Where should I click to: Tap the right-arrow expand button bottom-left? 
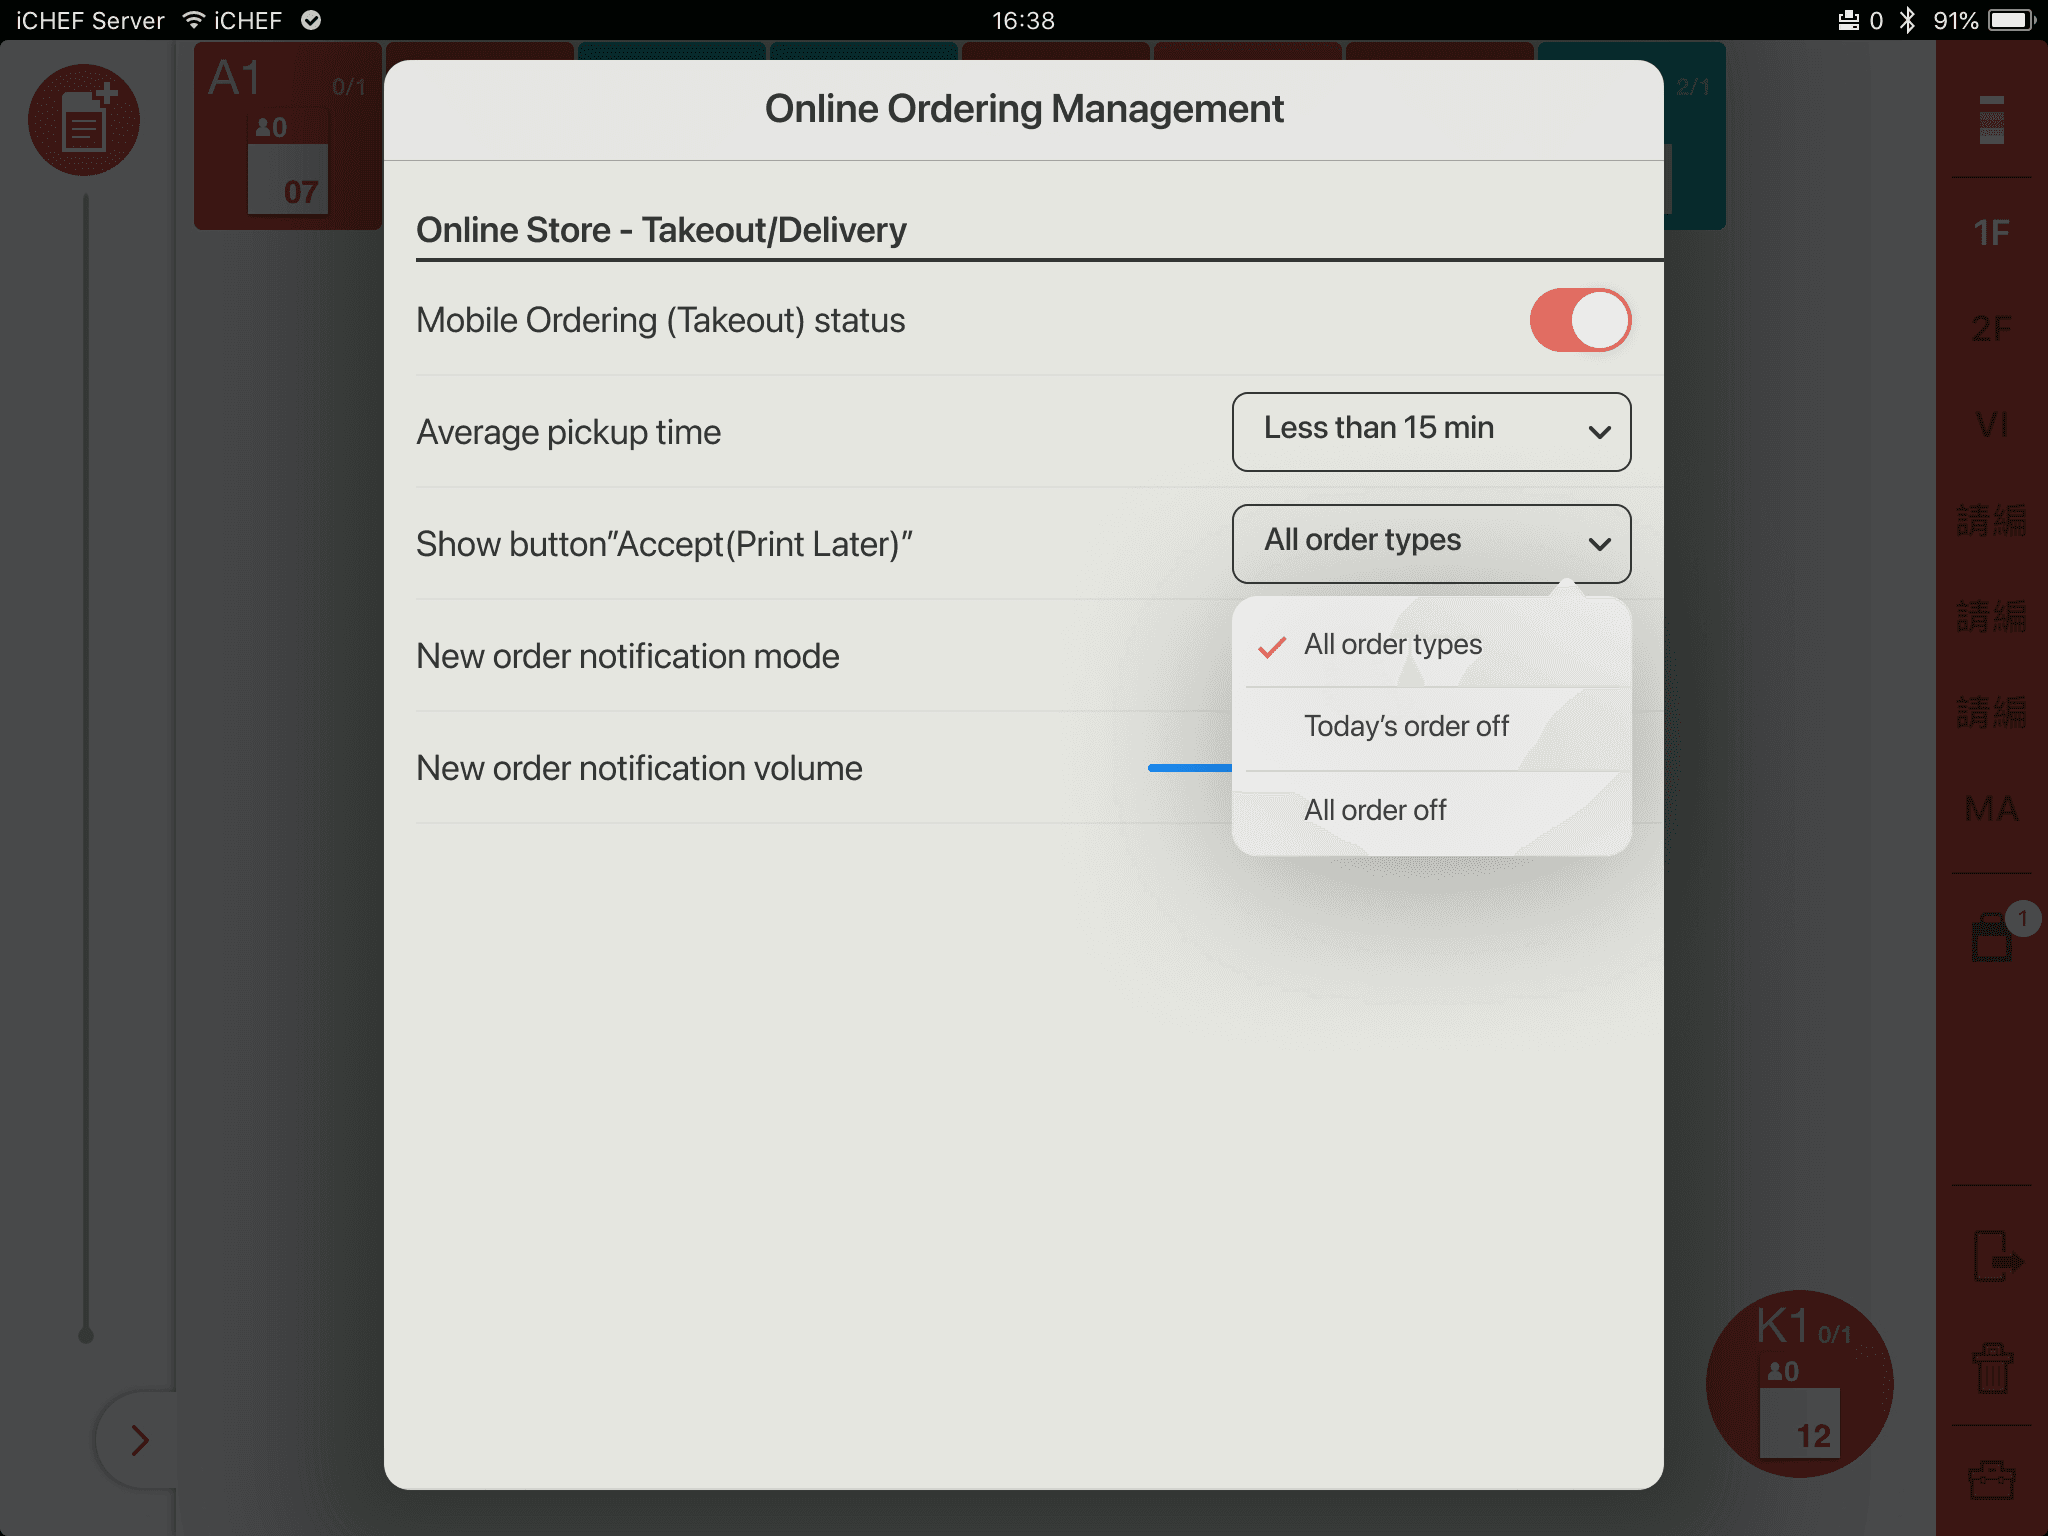(x=140, y=1440)
